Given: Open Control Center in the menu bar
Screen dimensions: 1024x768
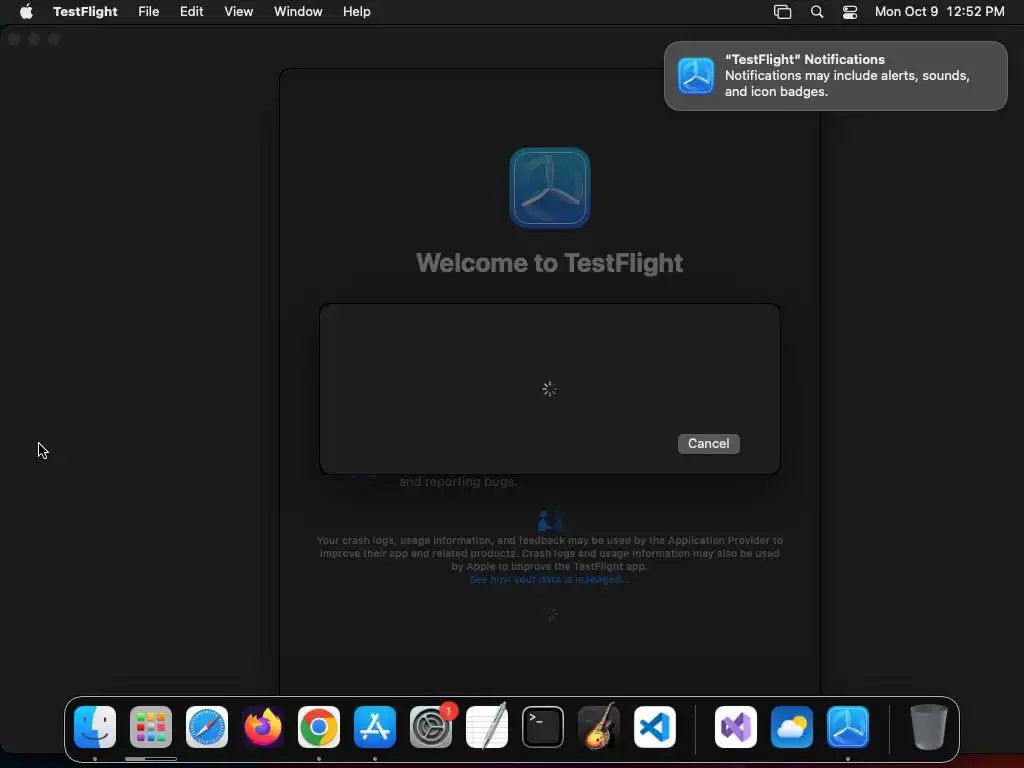Looking at the screenshot, I should [850, 12].
